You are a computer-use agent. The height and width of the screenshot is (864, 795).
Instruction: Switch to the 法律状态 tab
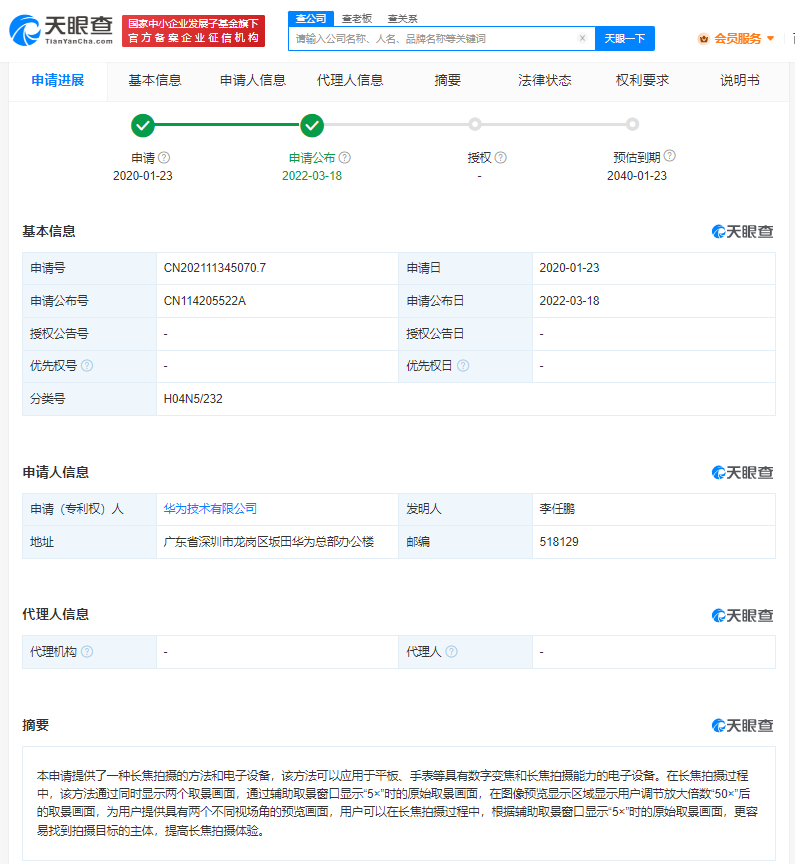point(545,81)
